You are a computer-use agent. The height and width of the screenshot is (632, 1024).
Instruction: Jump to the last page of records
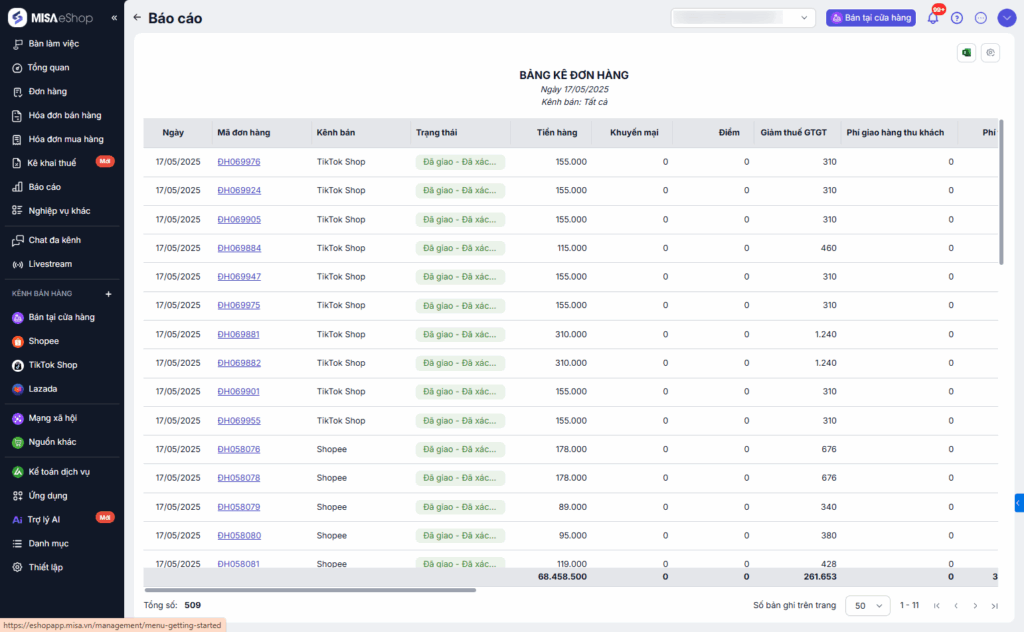coord(994,605)
